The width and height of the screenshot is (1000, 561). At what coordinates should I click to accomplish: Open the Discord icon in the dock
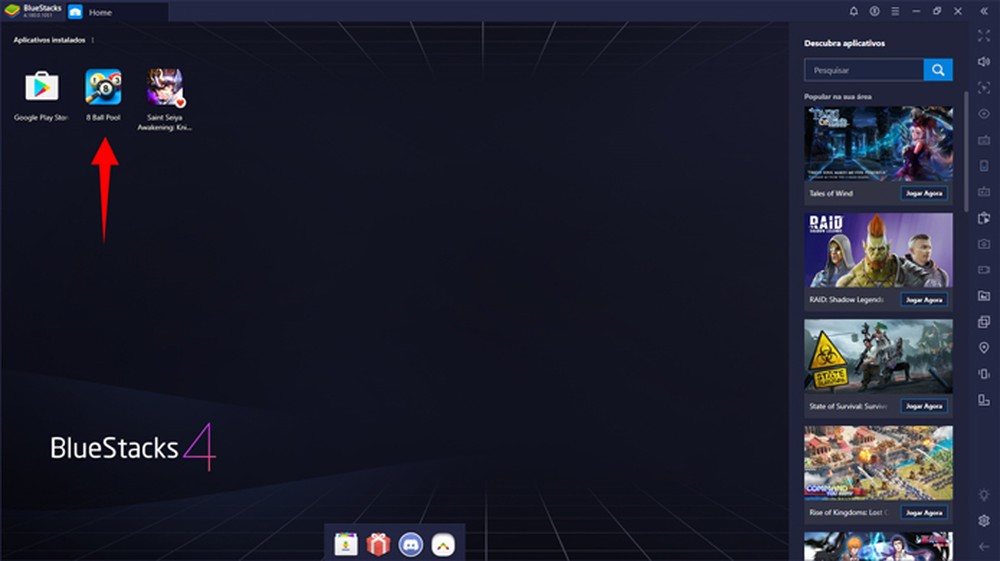[x=411, y=545]
